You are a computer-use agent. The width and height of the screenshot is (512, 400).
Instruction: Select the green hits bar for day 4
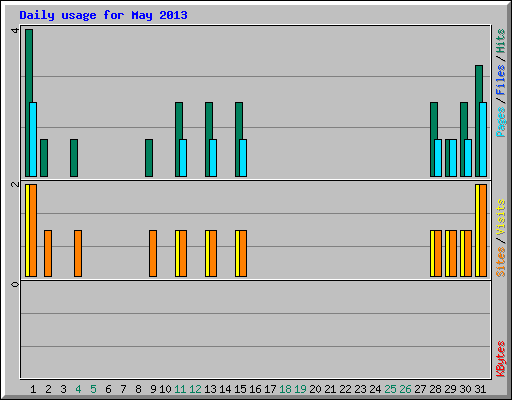coord(74,158)
